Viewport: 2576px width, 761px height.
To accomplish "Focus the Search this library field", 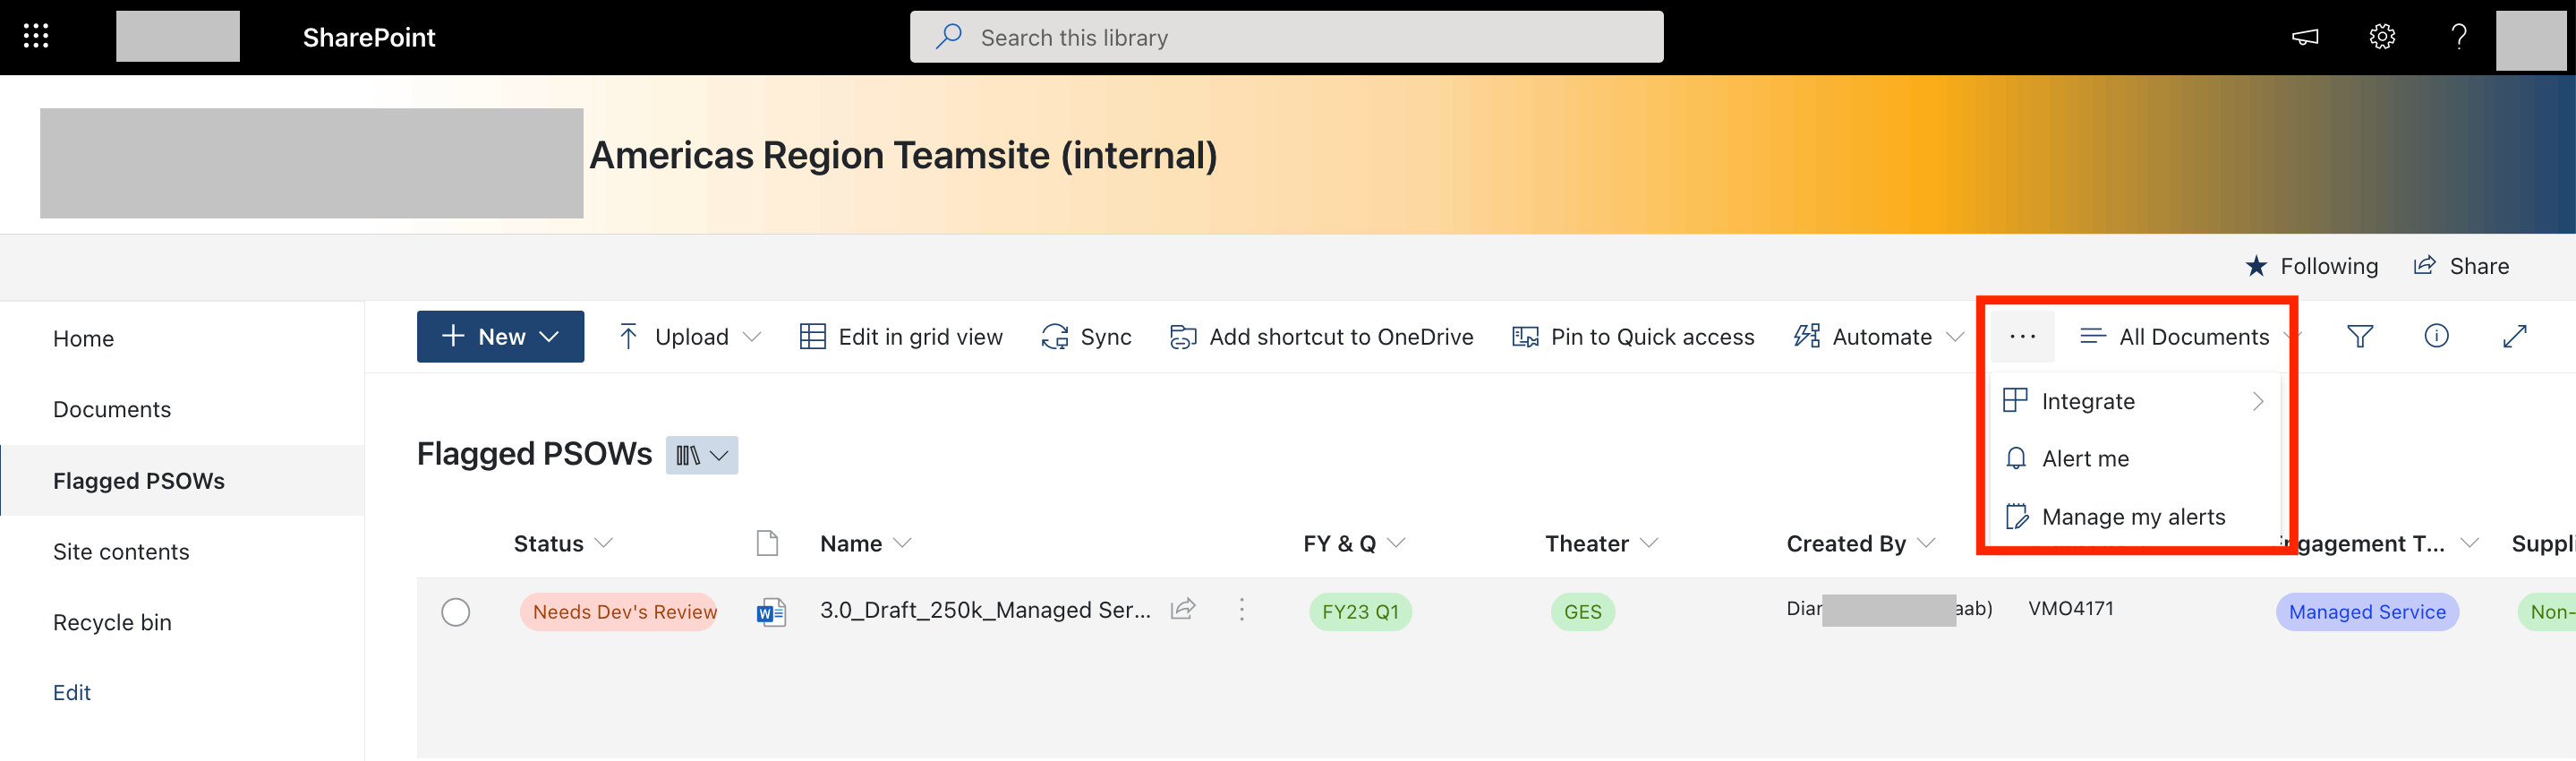I will pyautogui.click(x=1285, y=37).
